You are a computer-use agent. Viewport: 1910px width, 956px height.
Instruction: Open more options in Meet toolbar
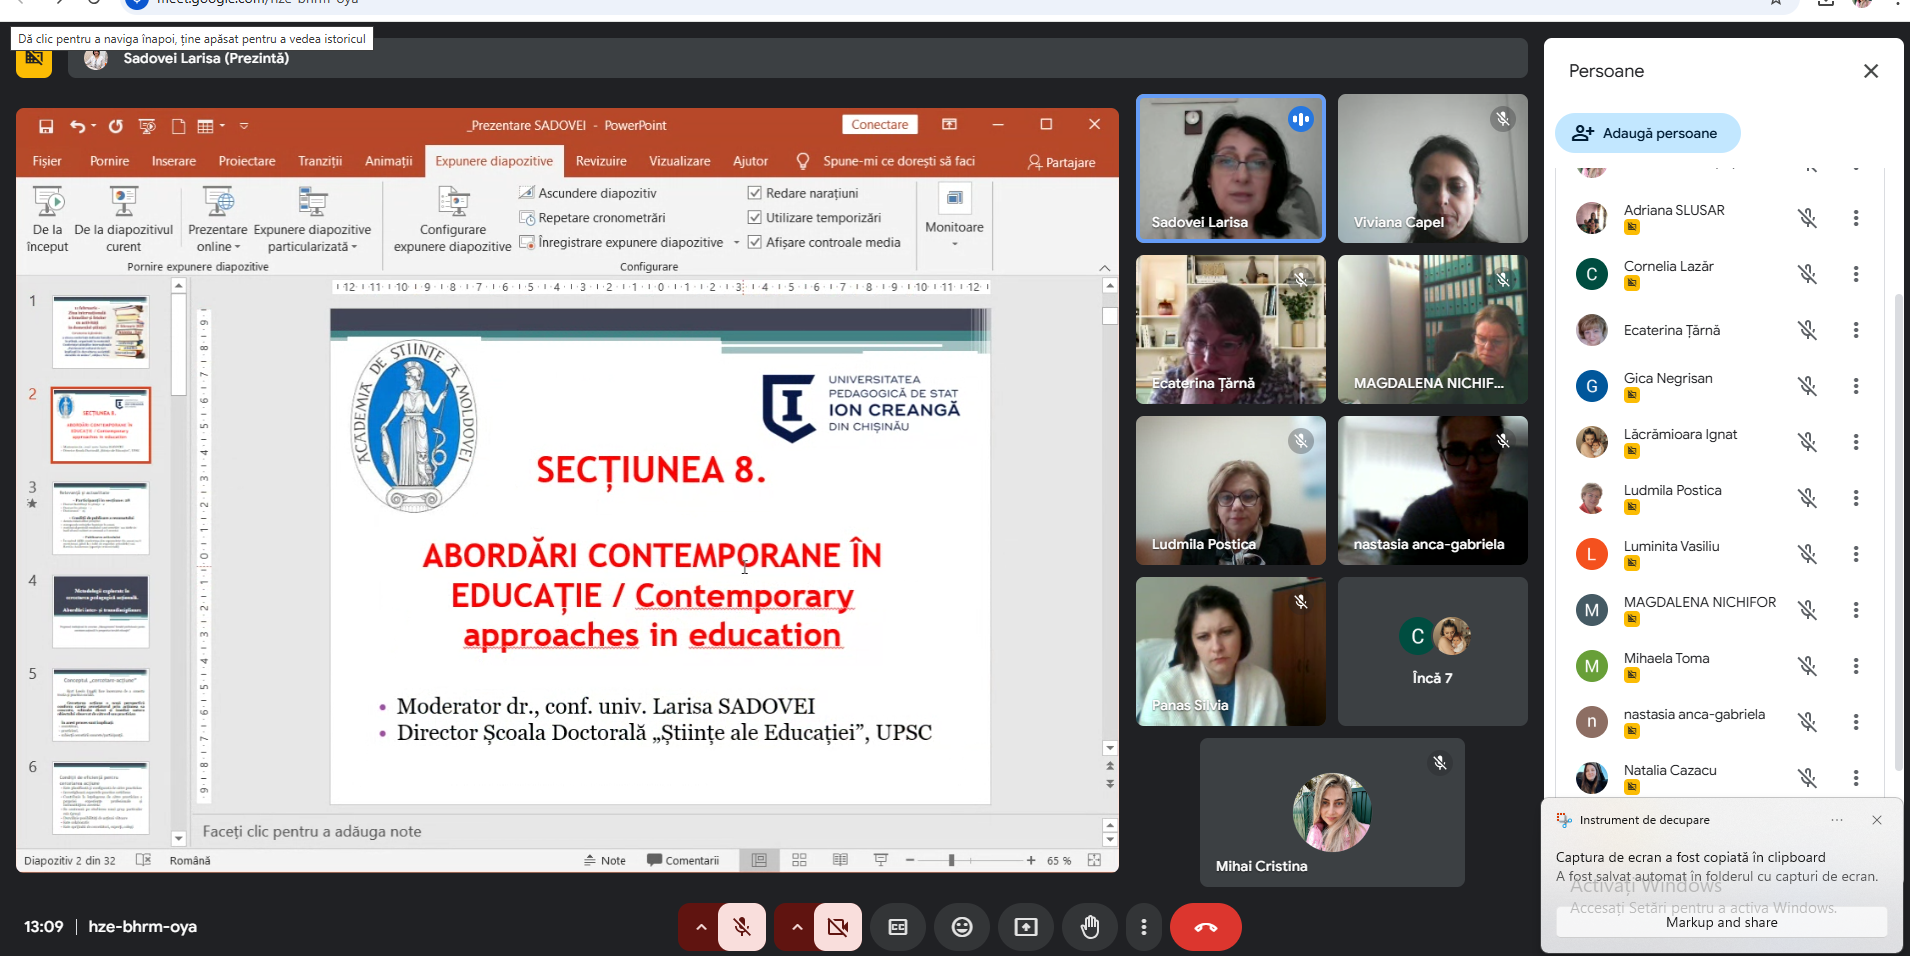point(1144,927)
